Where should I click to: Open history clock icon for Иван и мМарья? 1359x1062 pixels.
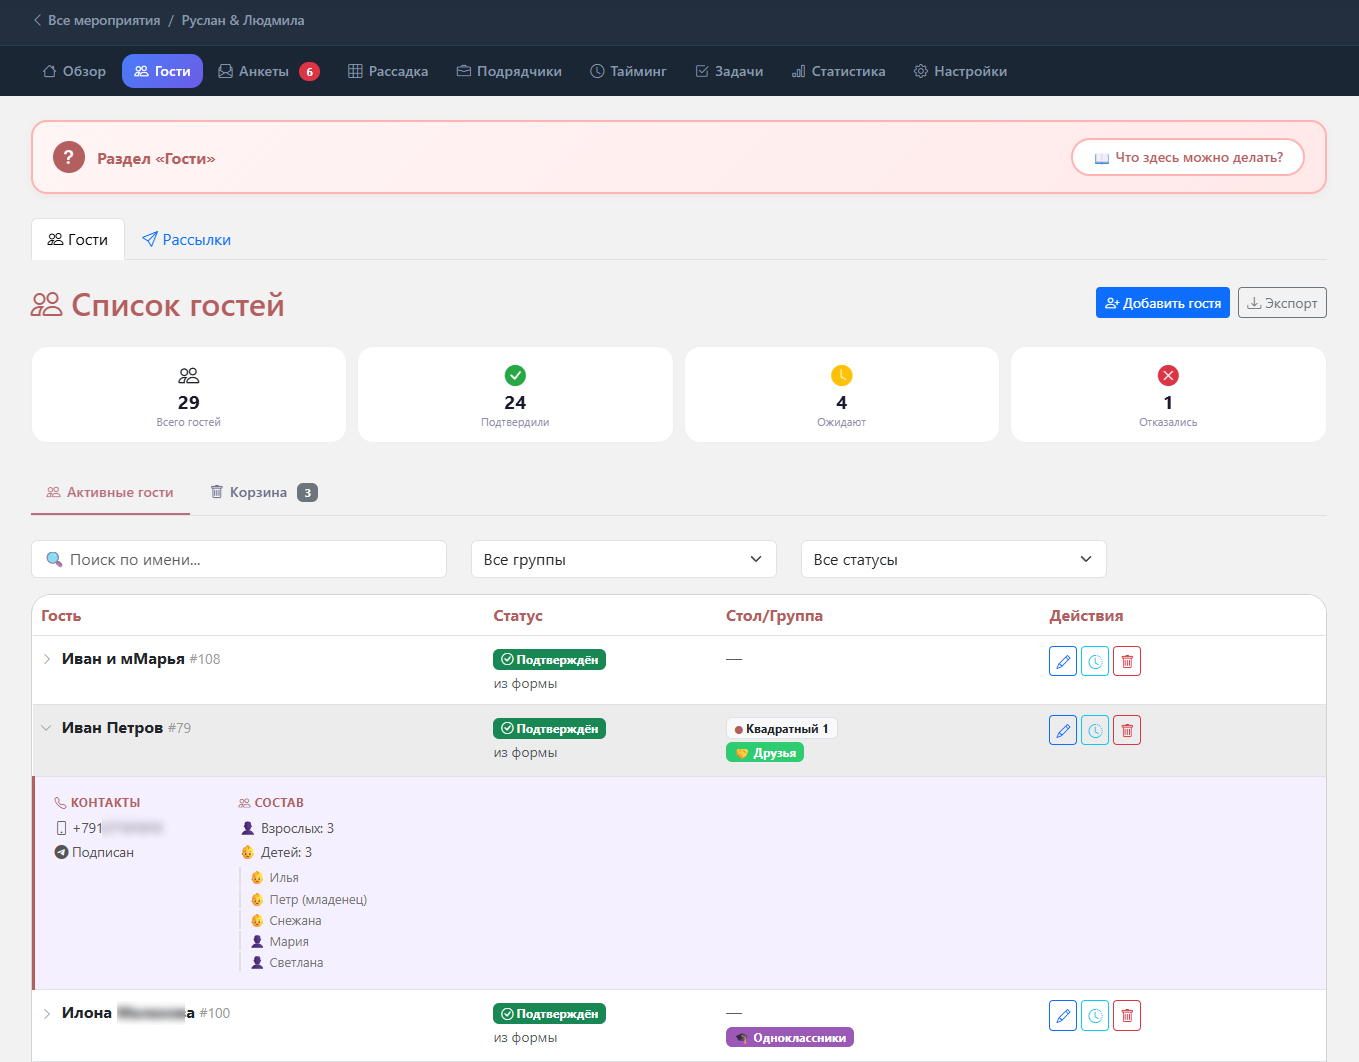(1095, 661)
